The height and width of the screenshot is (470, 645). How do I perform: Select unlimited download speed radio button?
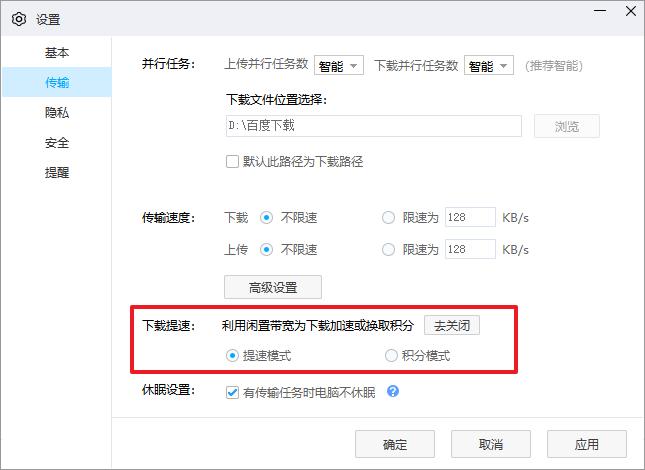click(266, 217)
